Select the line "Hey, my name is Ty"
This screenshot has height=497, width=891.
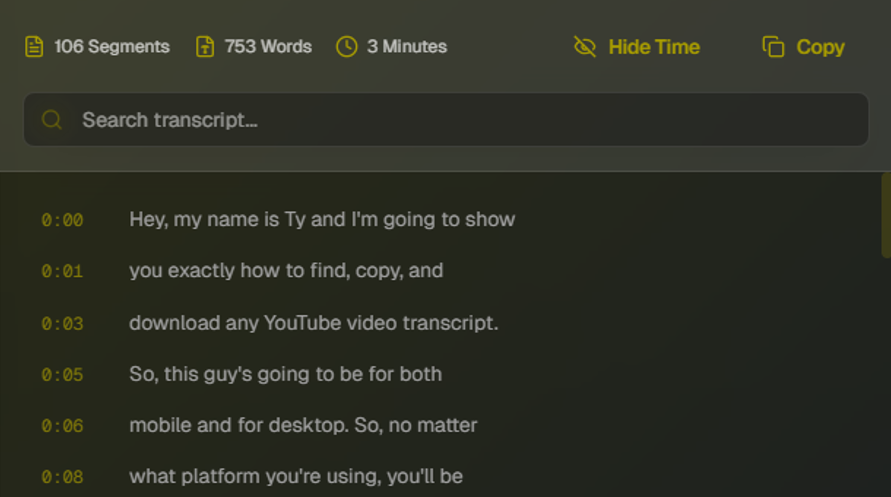(322, 219)
